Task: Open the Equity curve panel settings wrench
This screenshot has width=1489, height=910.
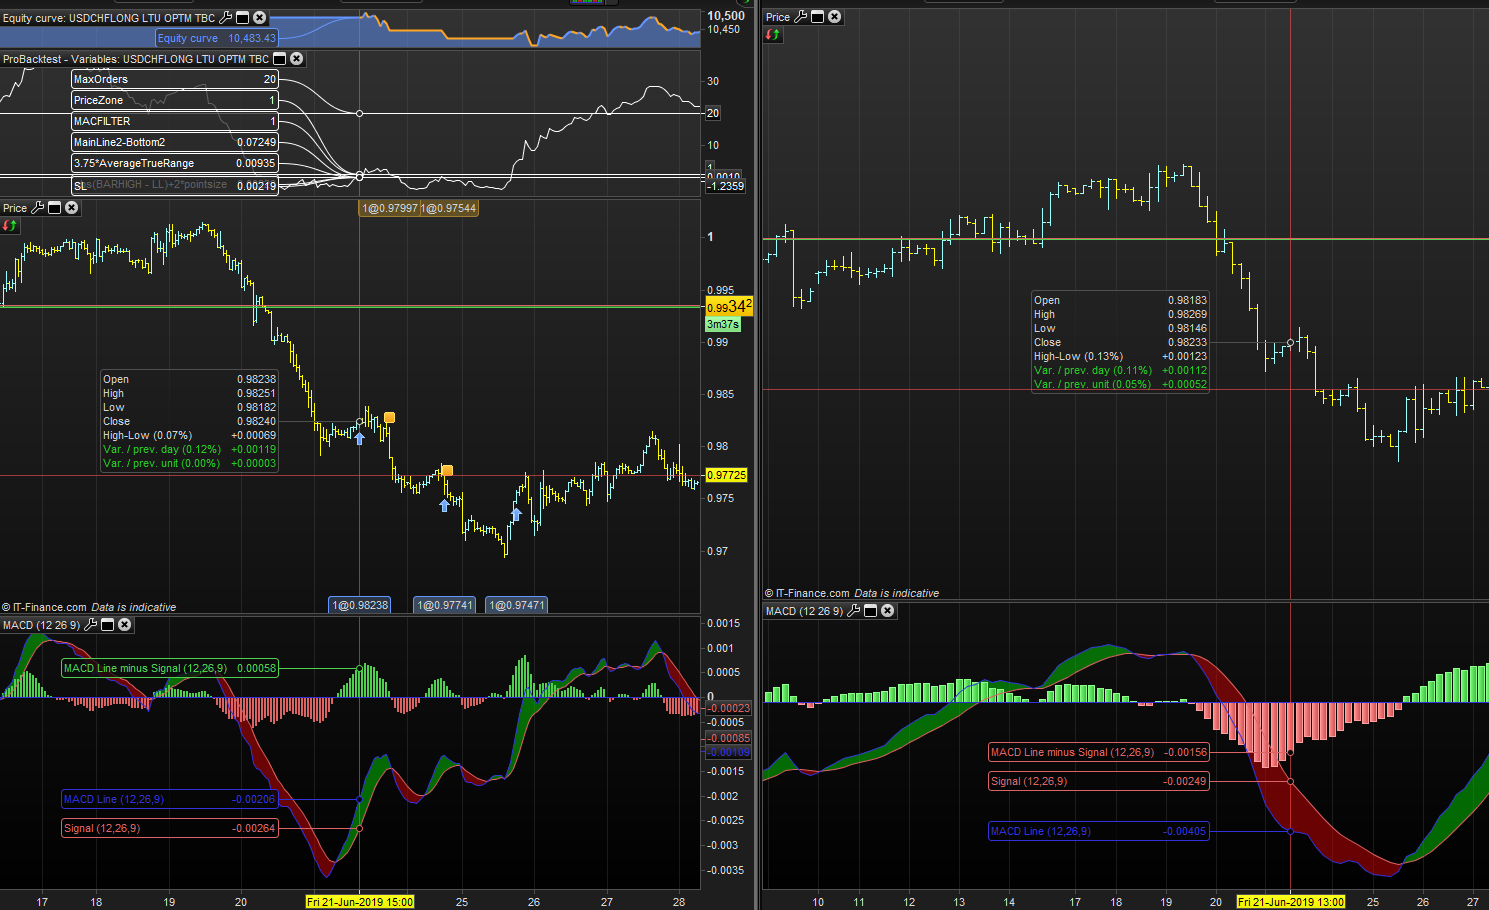Action: tap(226, 18)
